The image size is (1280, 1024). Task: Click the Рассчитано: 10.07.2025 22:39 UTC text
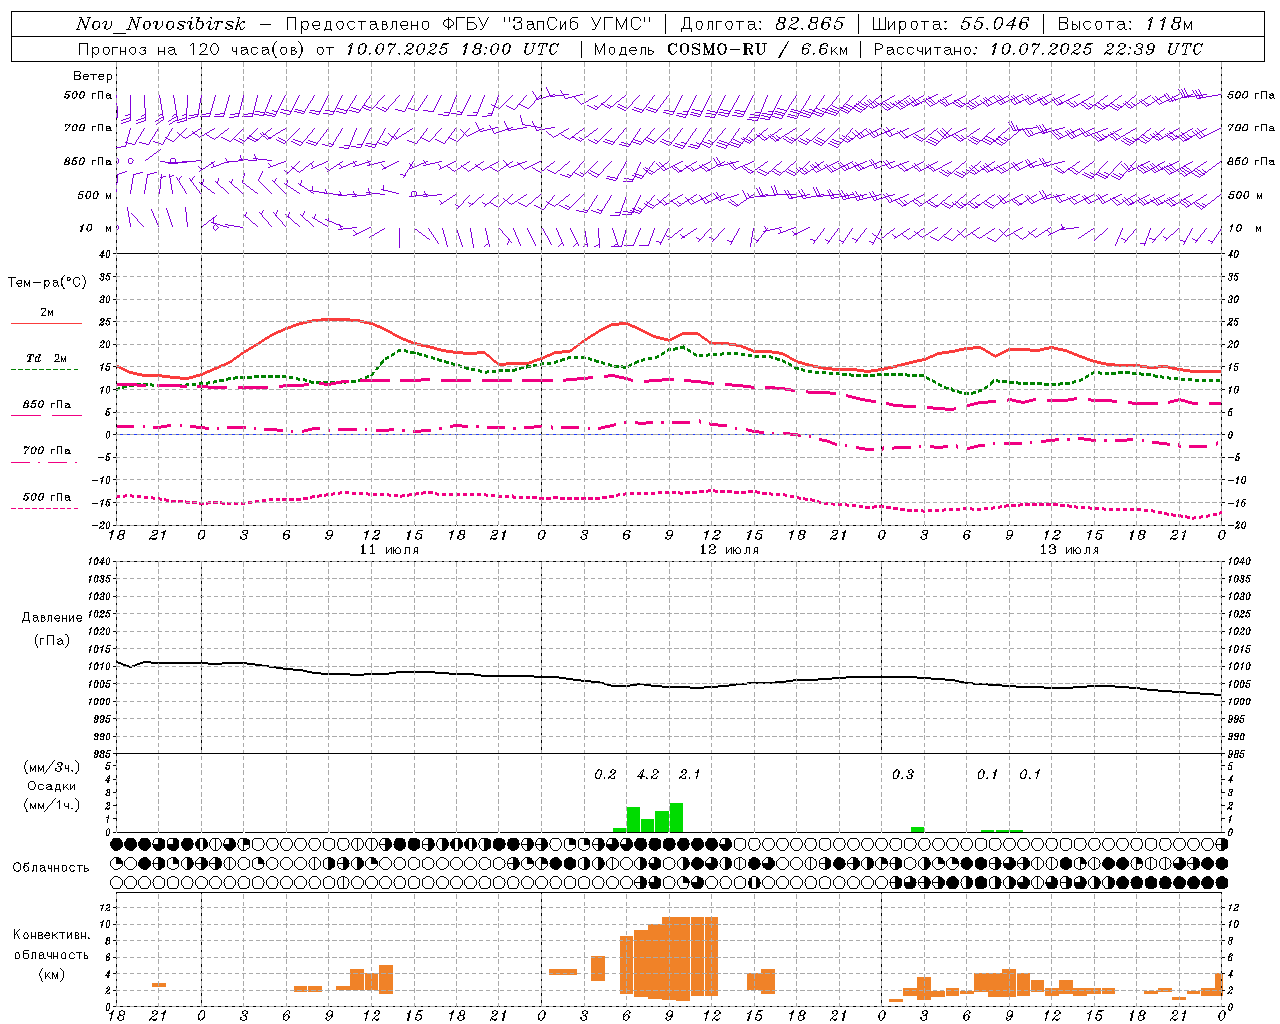pyautogui.click(x=1038, y=49)
